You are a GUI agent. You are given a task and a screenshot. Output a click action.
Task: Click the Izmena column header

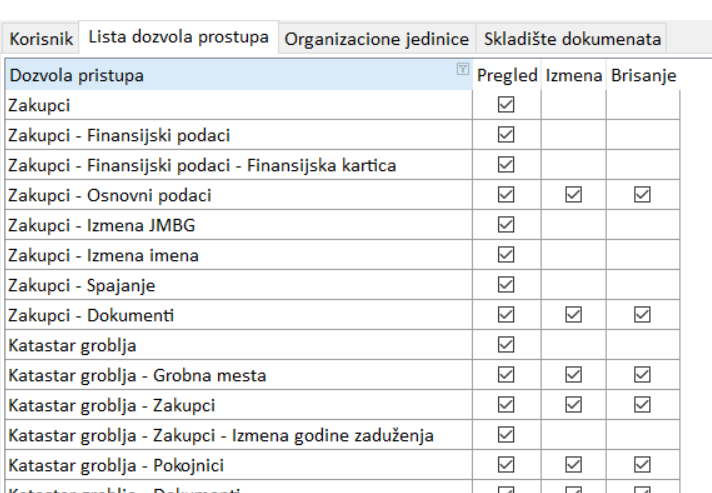(x=574, y=75)
